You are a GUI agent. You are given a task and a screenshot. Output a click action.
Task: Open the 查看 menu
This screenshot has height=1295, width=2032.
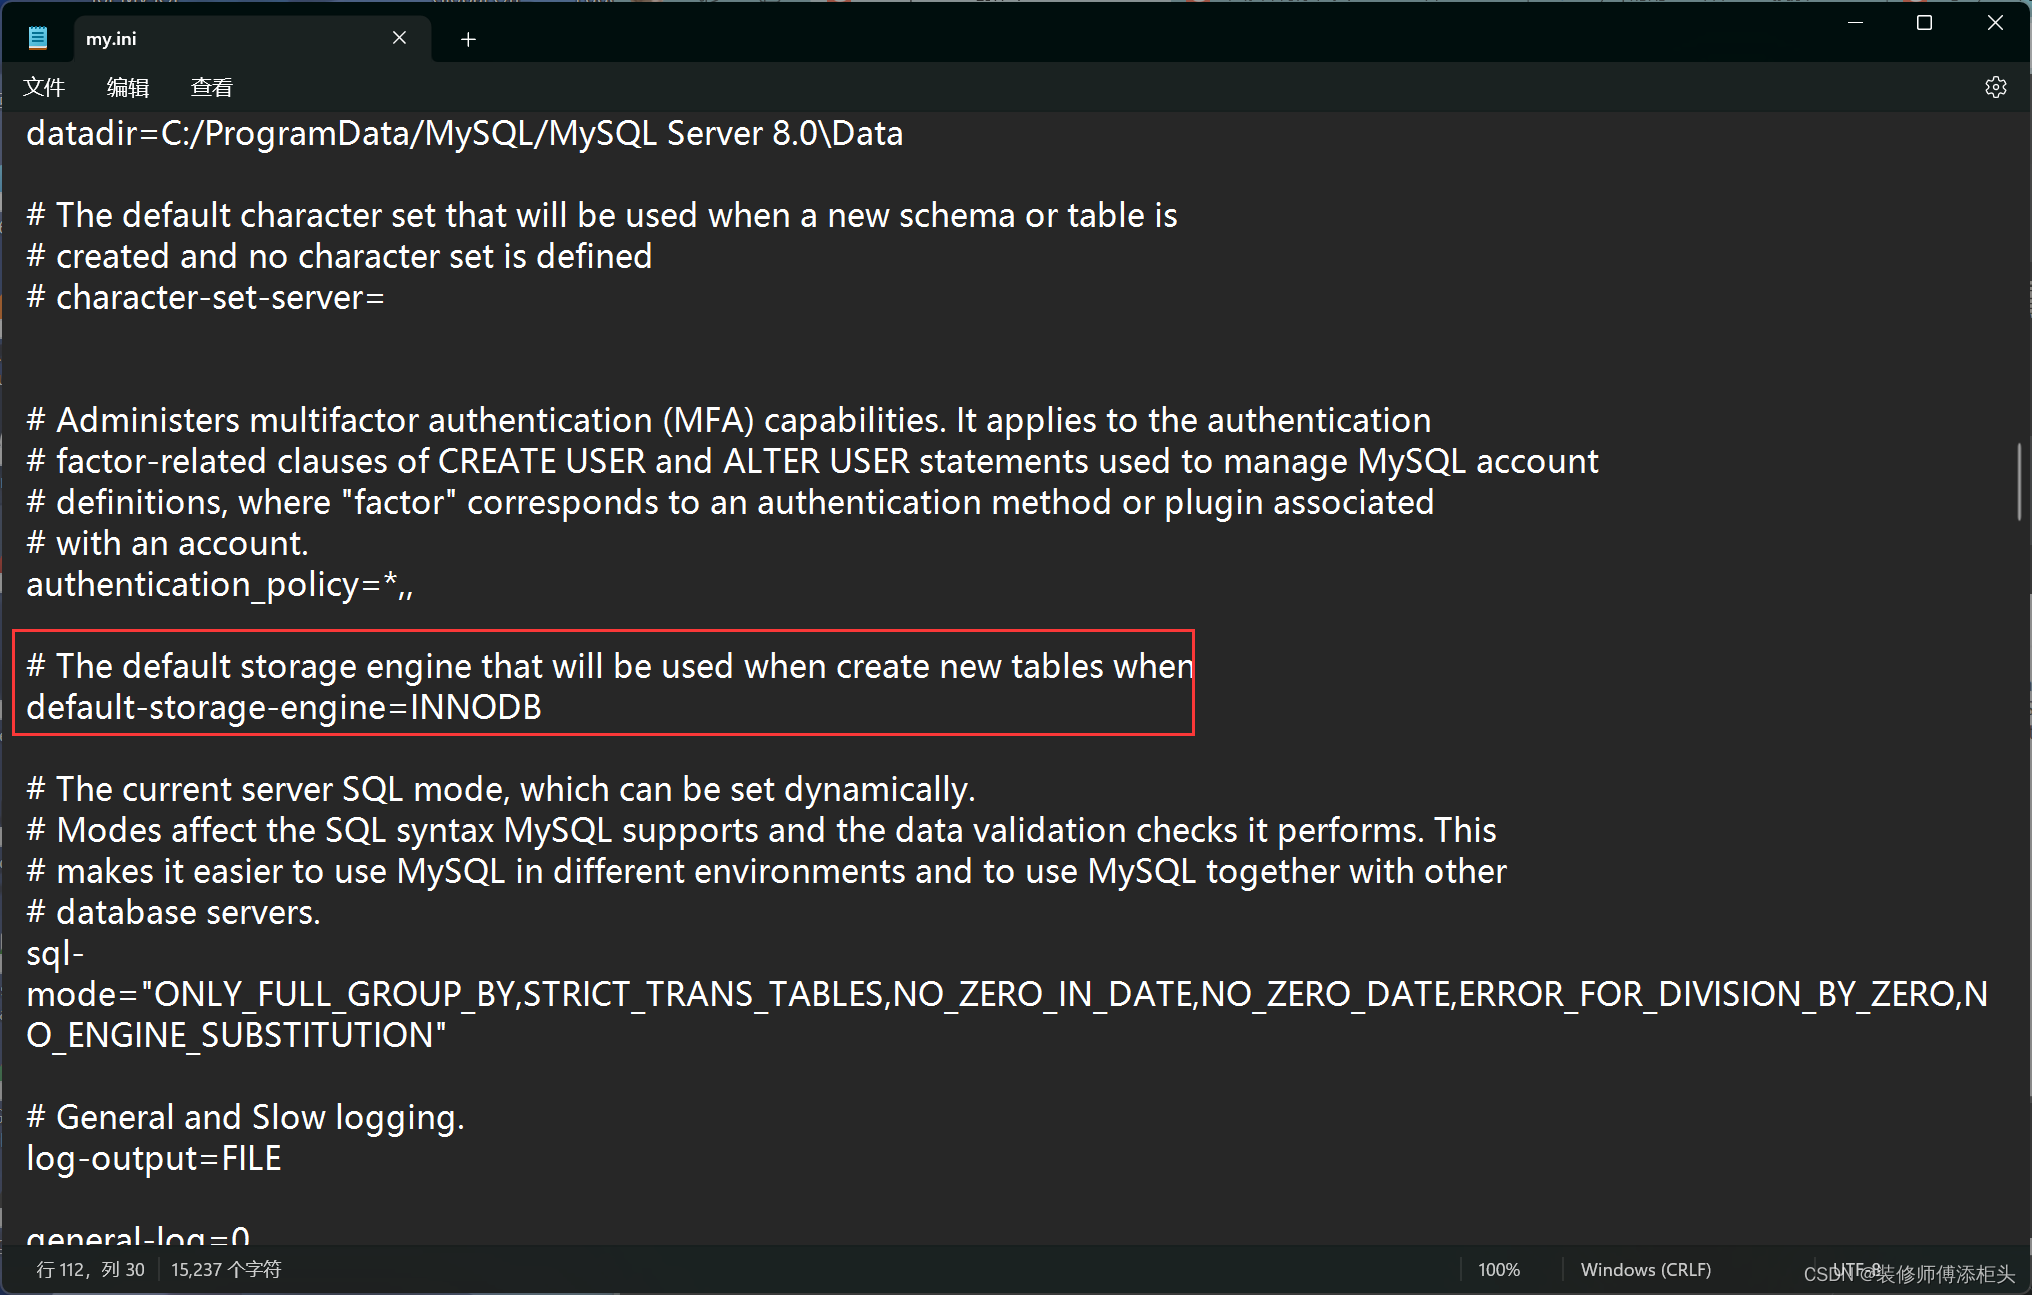(x=211, y=88)
